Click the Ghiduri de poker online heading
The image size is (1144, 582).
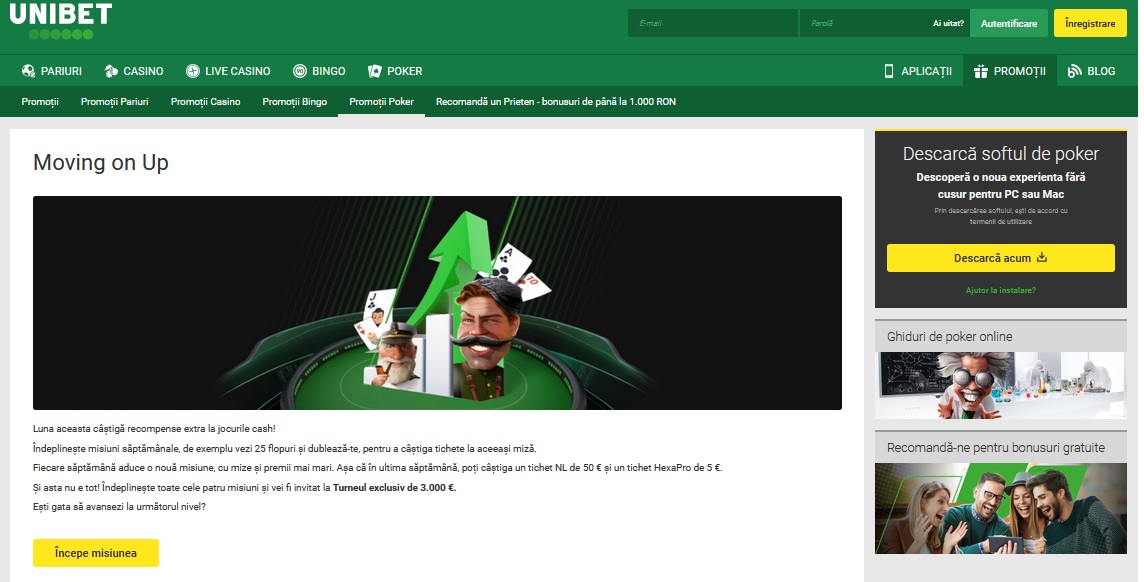click(x=949, y=336)
